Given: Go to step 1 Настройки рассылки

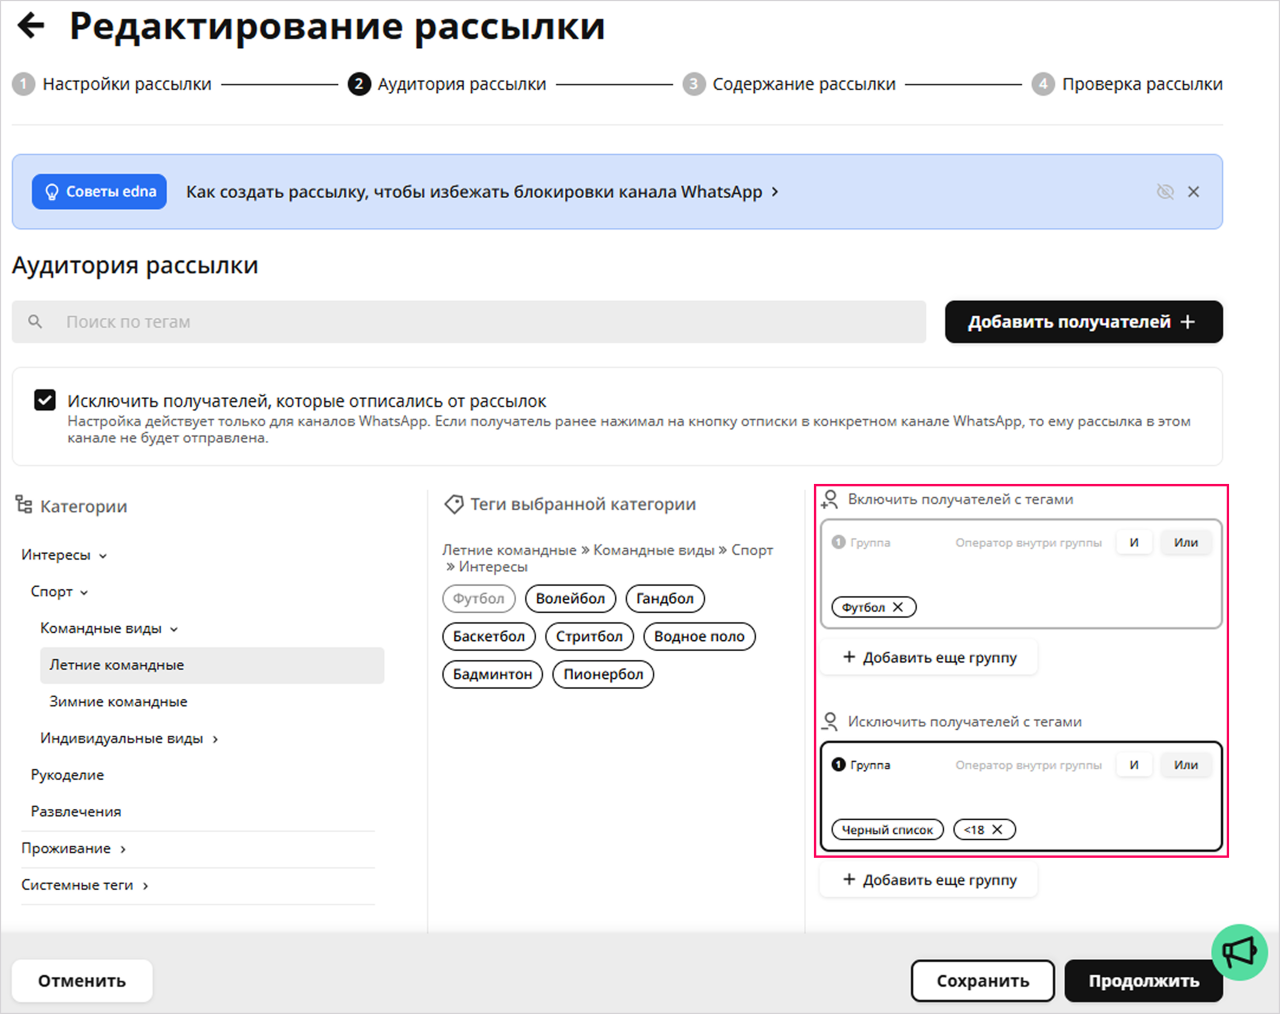Looking at the screenshot, I should click(112, 84).
